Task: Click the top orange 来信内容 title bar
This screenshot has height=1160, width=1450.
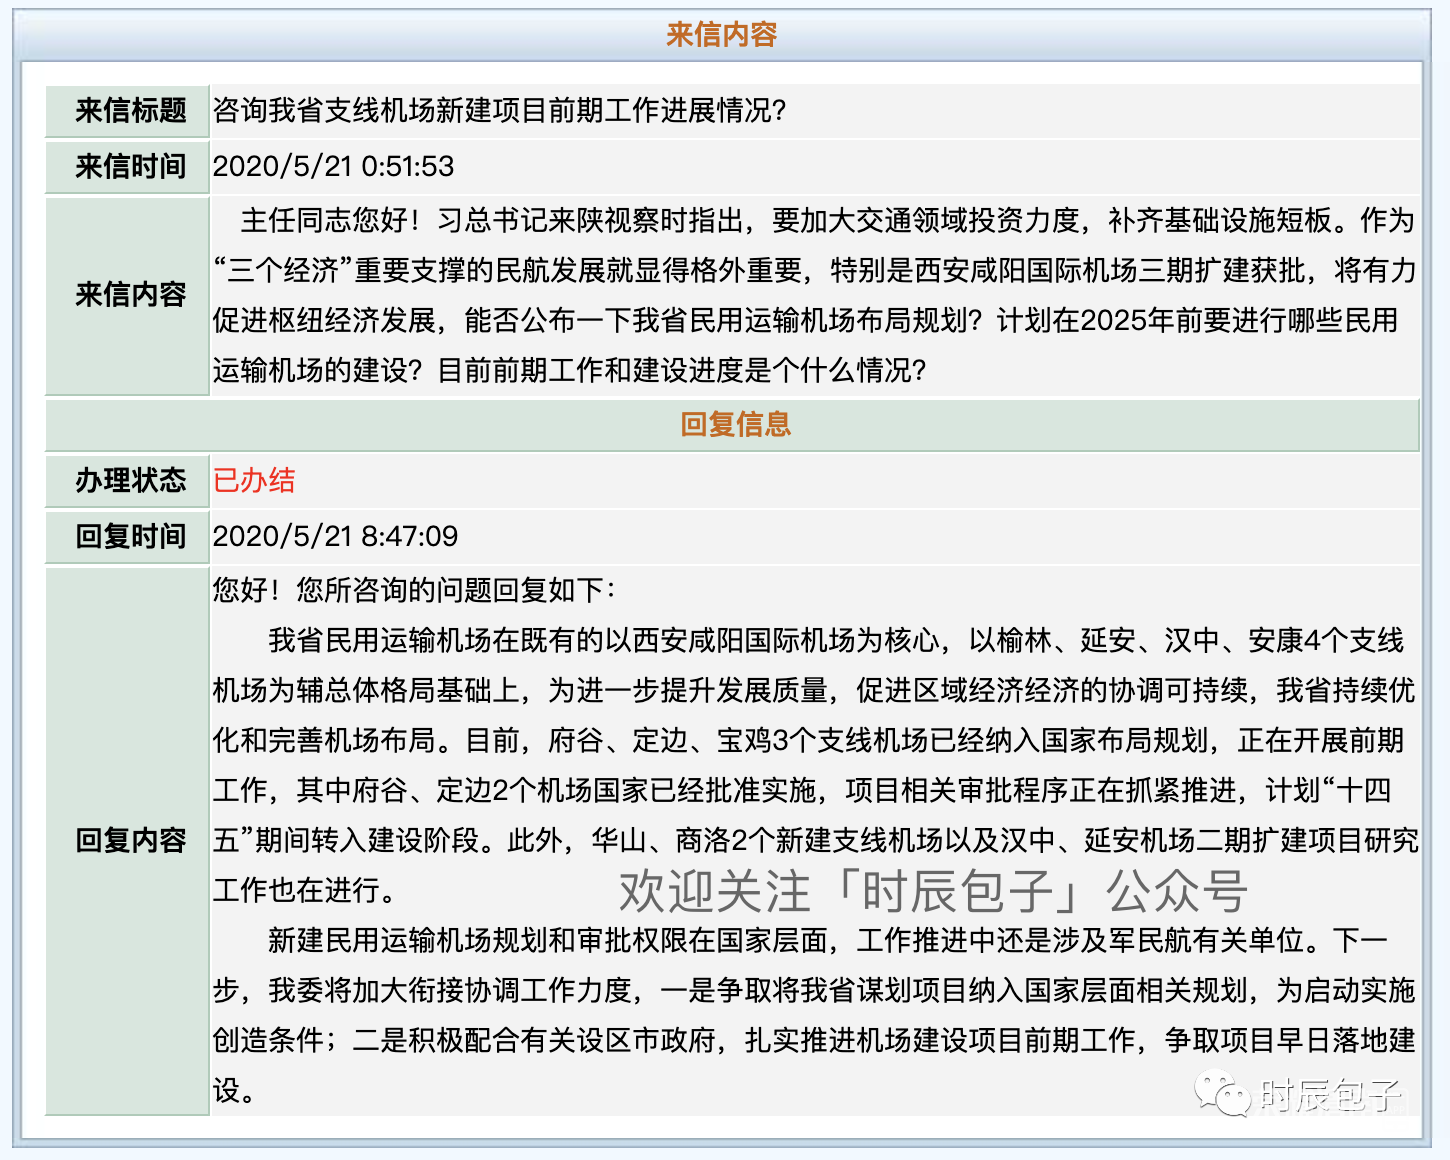Action: pyautogui.click(x=721, y=35)
